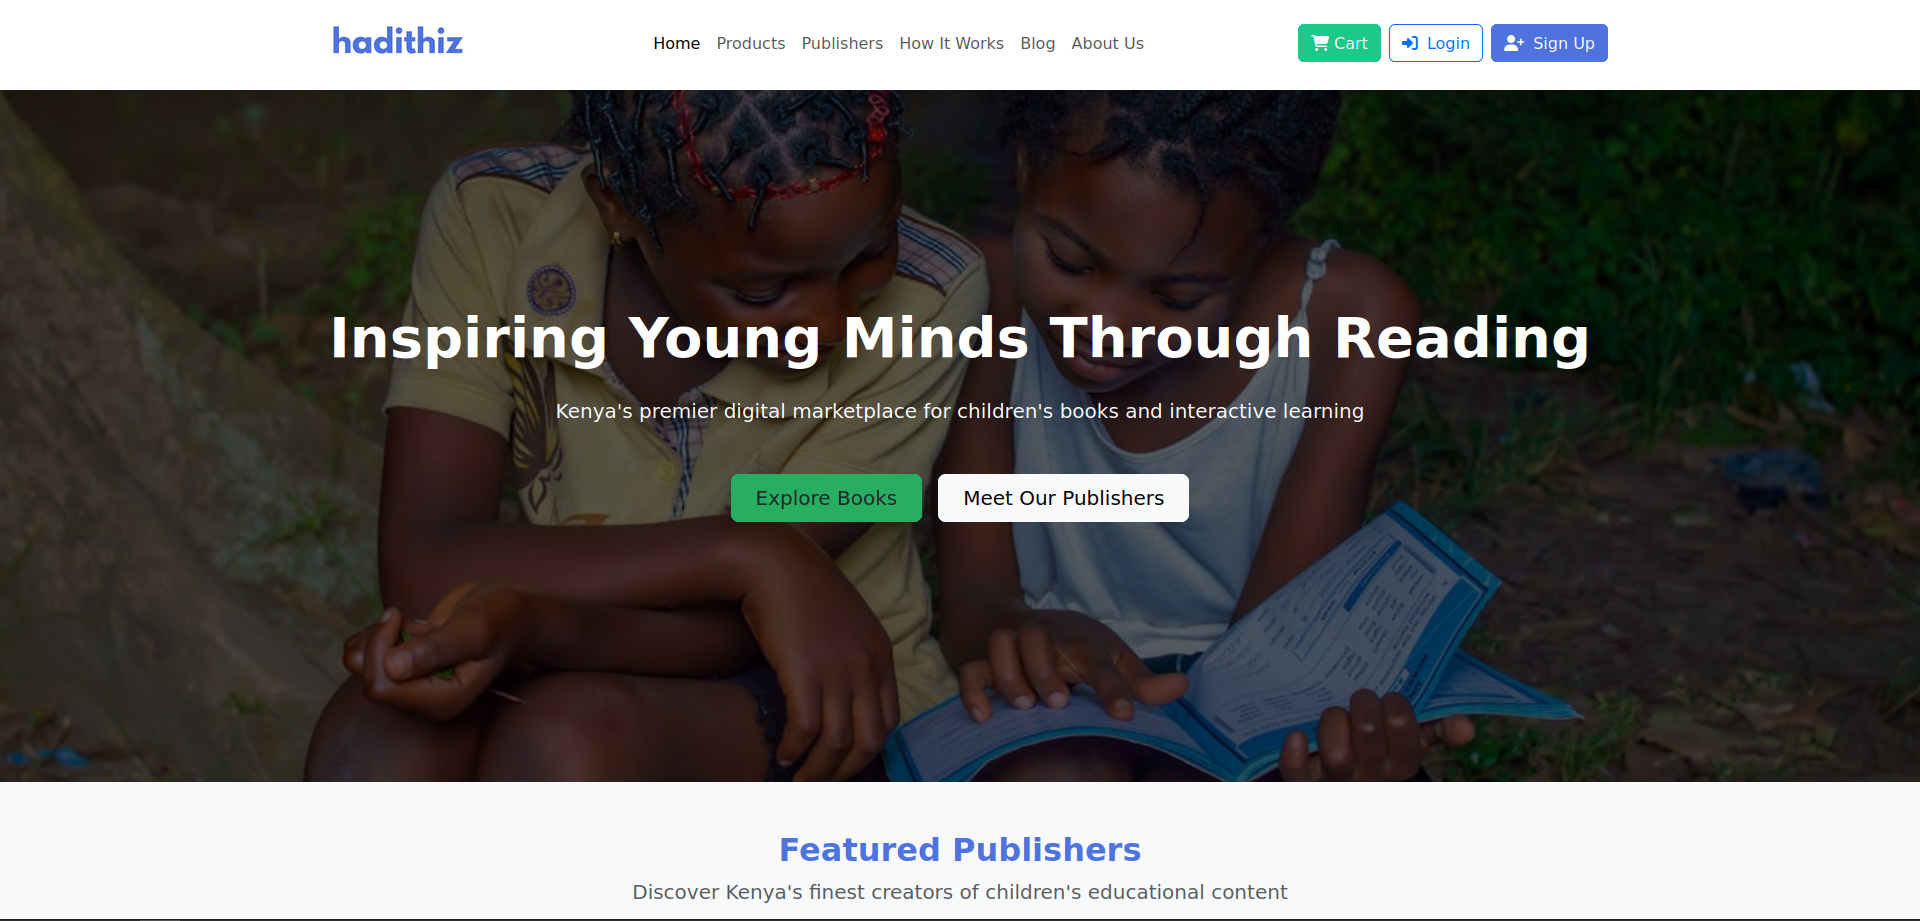The image size is (1920, 921).
Task: Open the Publishers nav link
Action: tap(842, 43)
